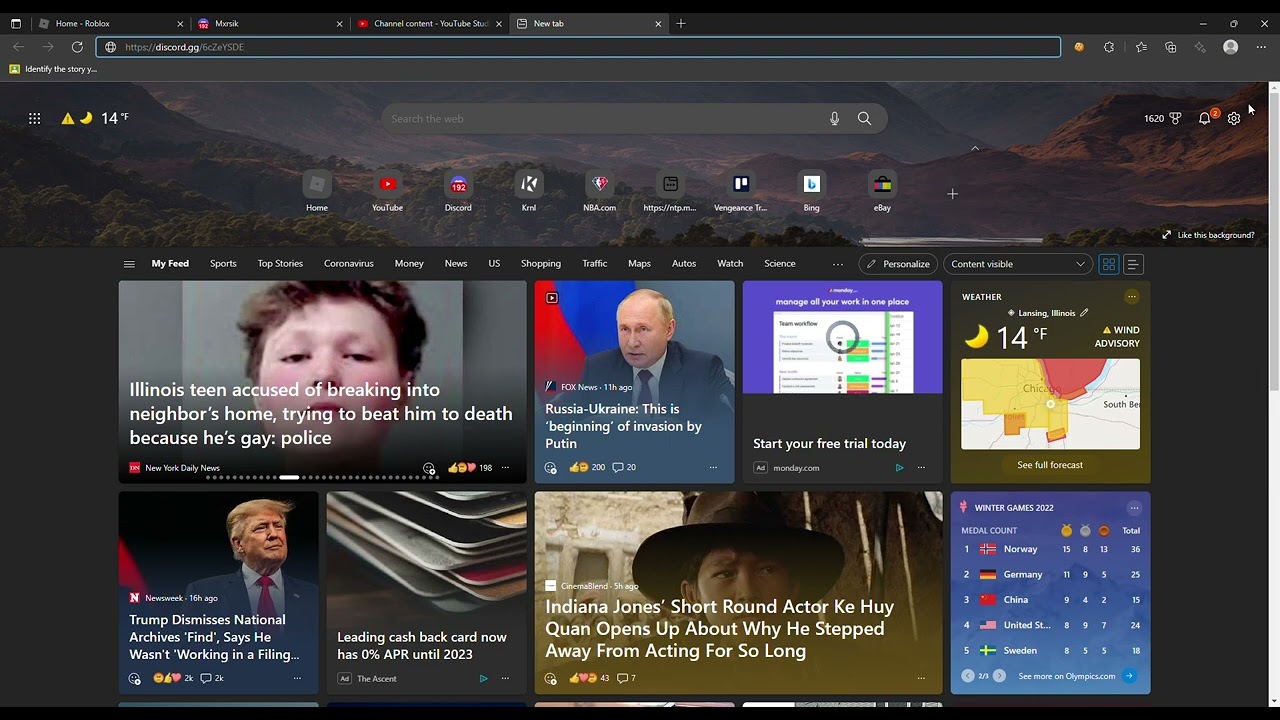Open the notifications bell
The height and width of the screenshot is (720, 1280).
click(x=1205, y=118)
